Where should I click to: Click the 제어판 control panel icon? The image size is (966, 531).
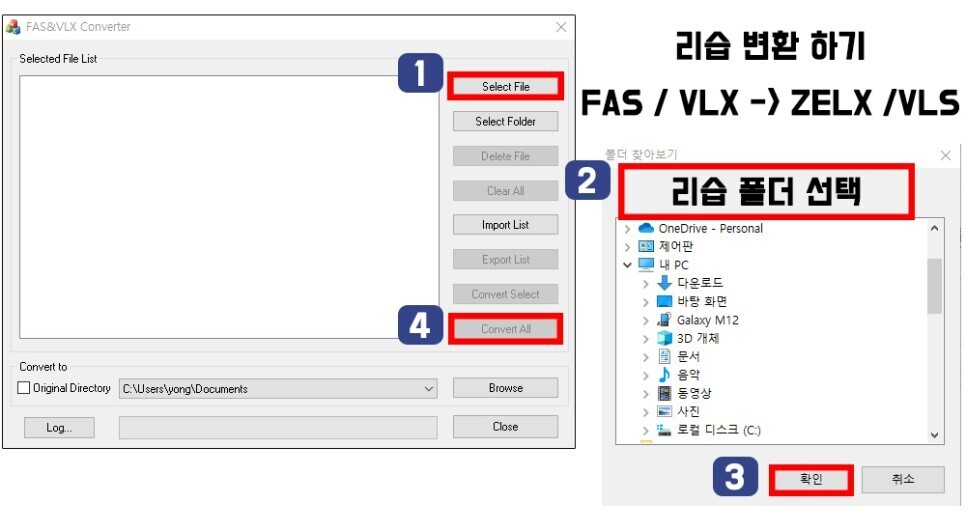pos(646,246)
